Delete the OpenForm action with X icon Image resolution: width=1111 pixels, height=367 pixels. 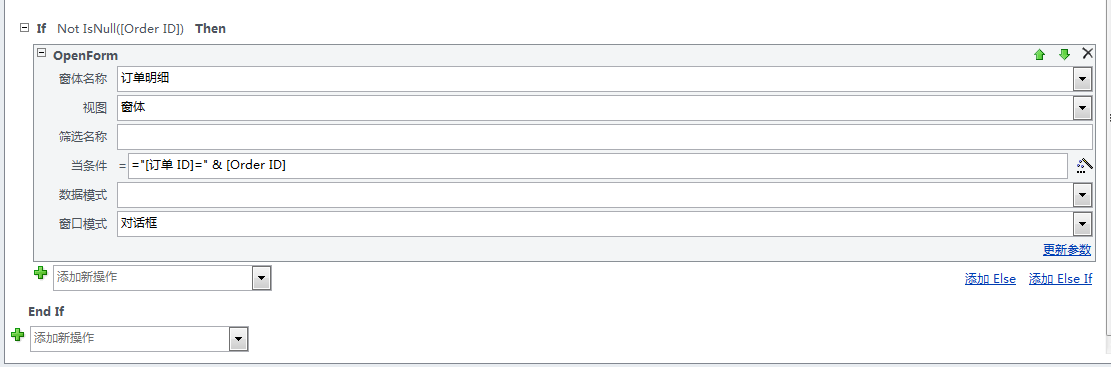(x=1088, y=54)
